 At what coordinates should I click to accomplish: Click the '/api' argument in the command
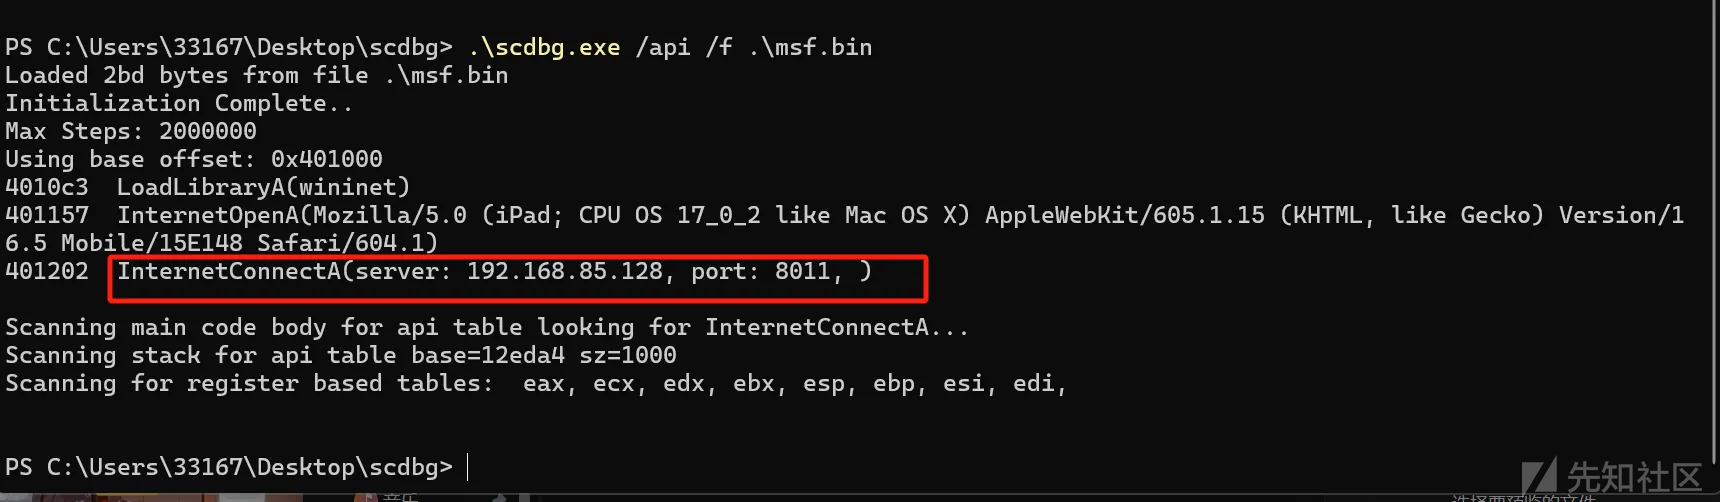click(662, 47)
